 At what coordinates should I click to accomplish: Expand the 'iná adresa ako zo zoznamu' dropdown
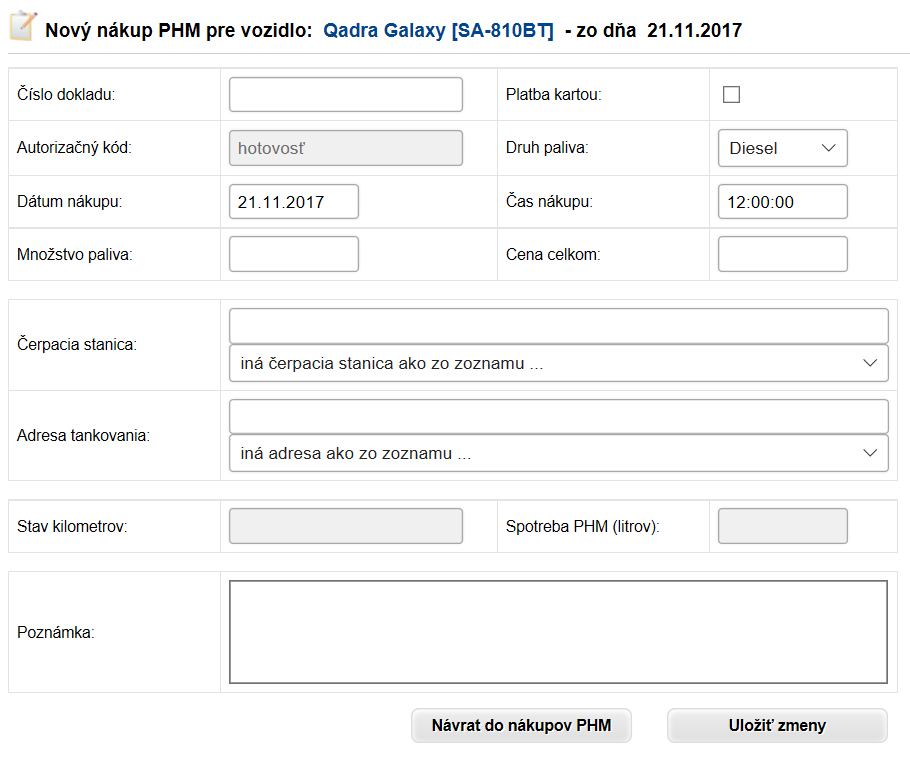558,453
